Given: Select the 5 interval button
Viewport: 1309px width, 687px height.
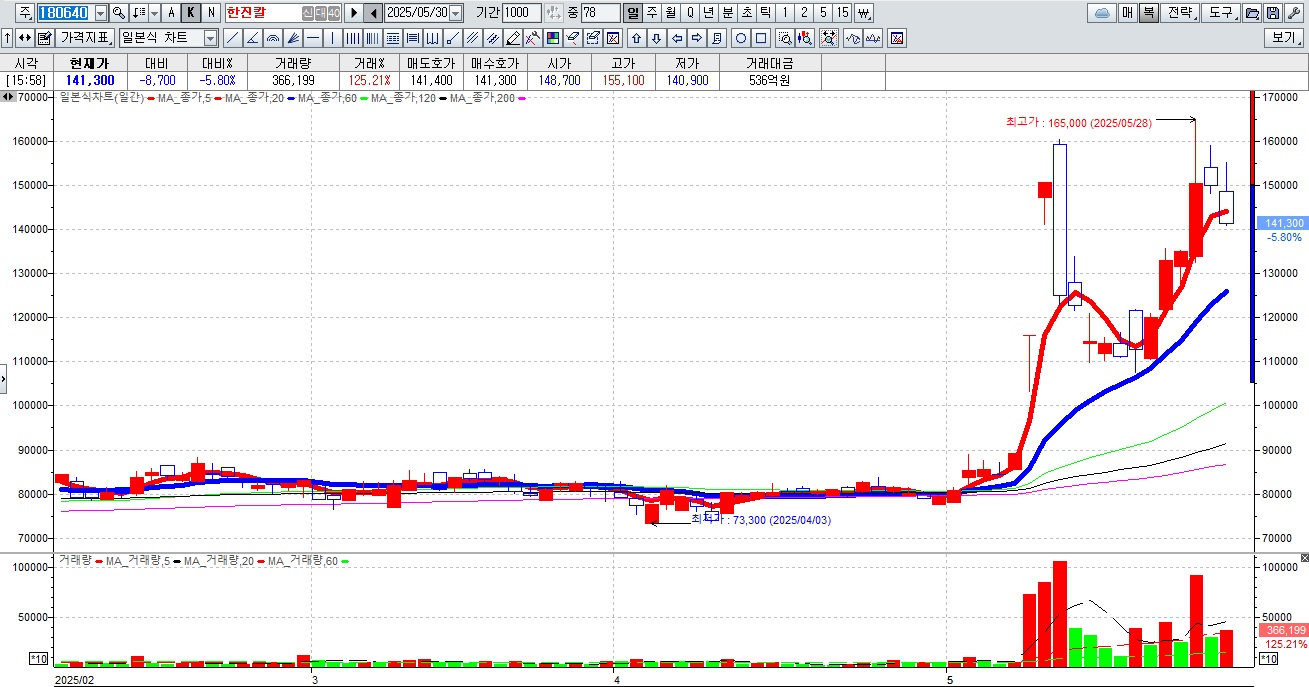Looking at the screenshot, I should 823,13.
